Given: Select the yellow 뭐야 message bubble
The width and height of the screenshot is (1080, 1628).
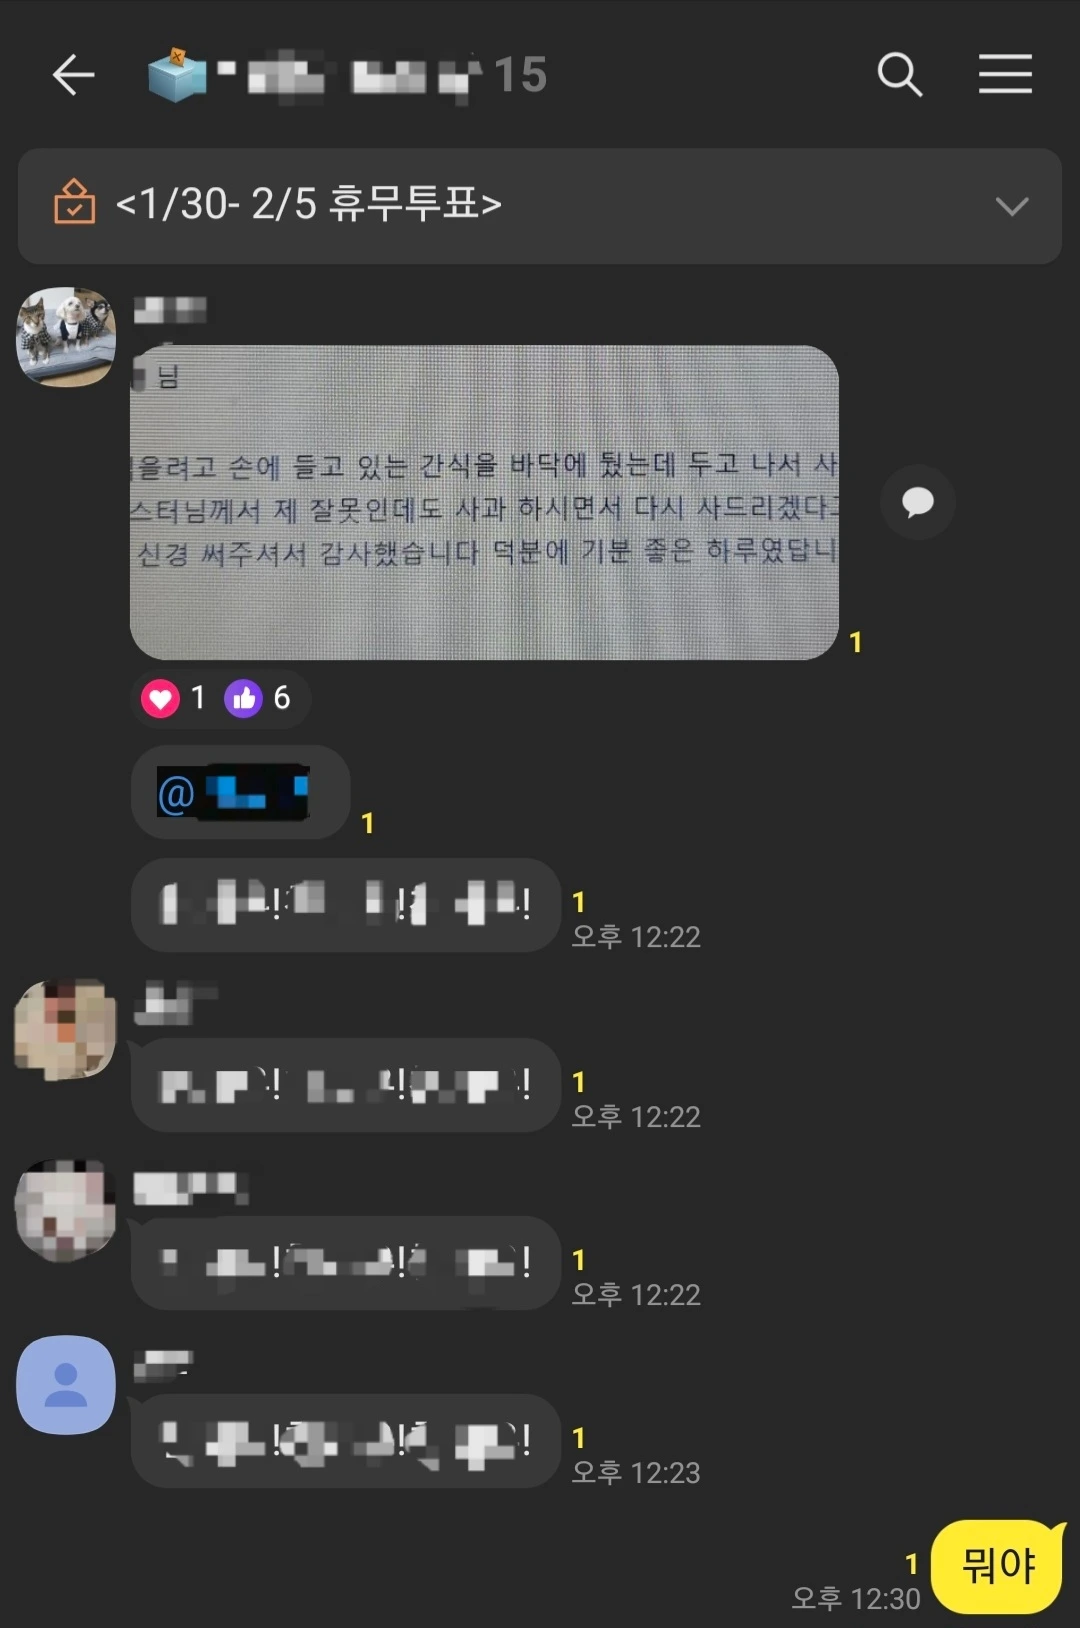Looking at the screenshot, I should coord(997,1566).
